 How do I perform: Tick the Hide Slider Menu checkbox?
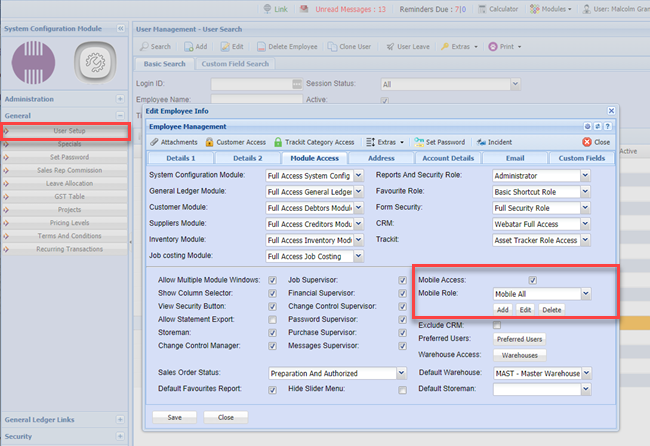click(x=402, y=389)
